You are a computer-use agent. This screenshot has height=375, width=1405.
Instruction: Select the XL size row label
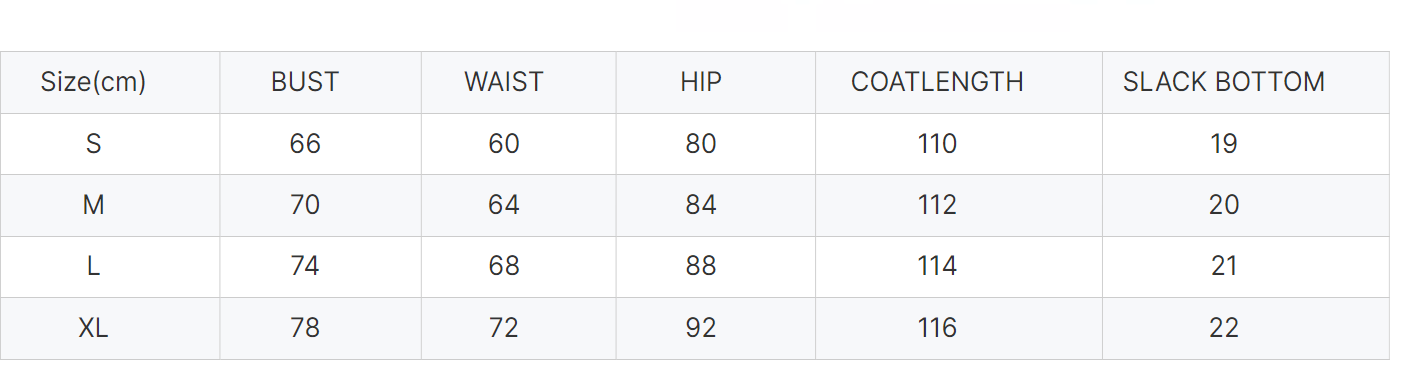pyautogui.click(x=93, y=328)
